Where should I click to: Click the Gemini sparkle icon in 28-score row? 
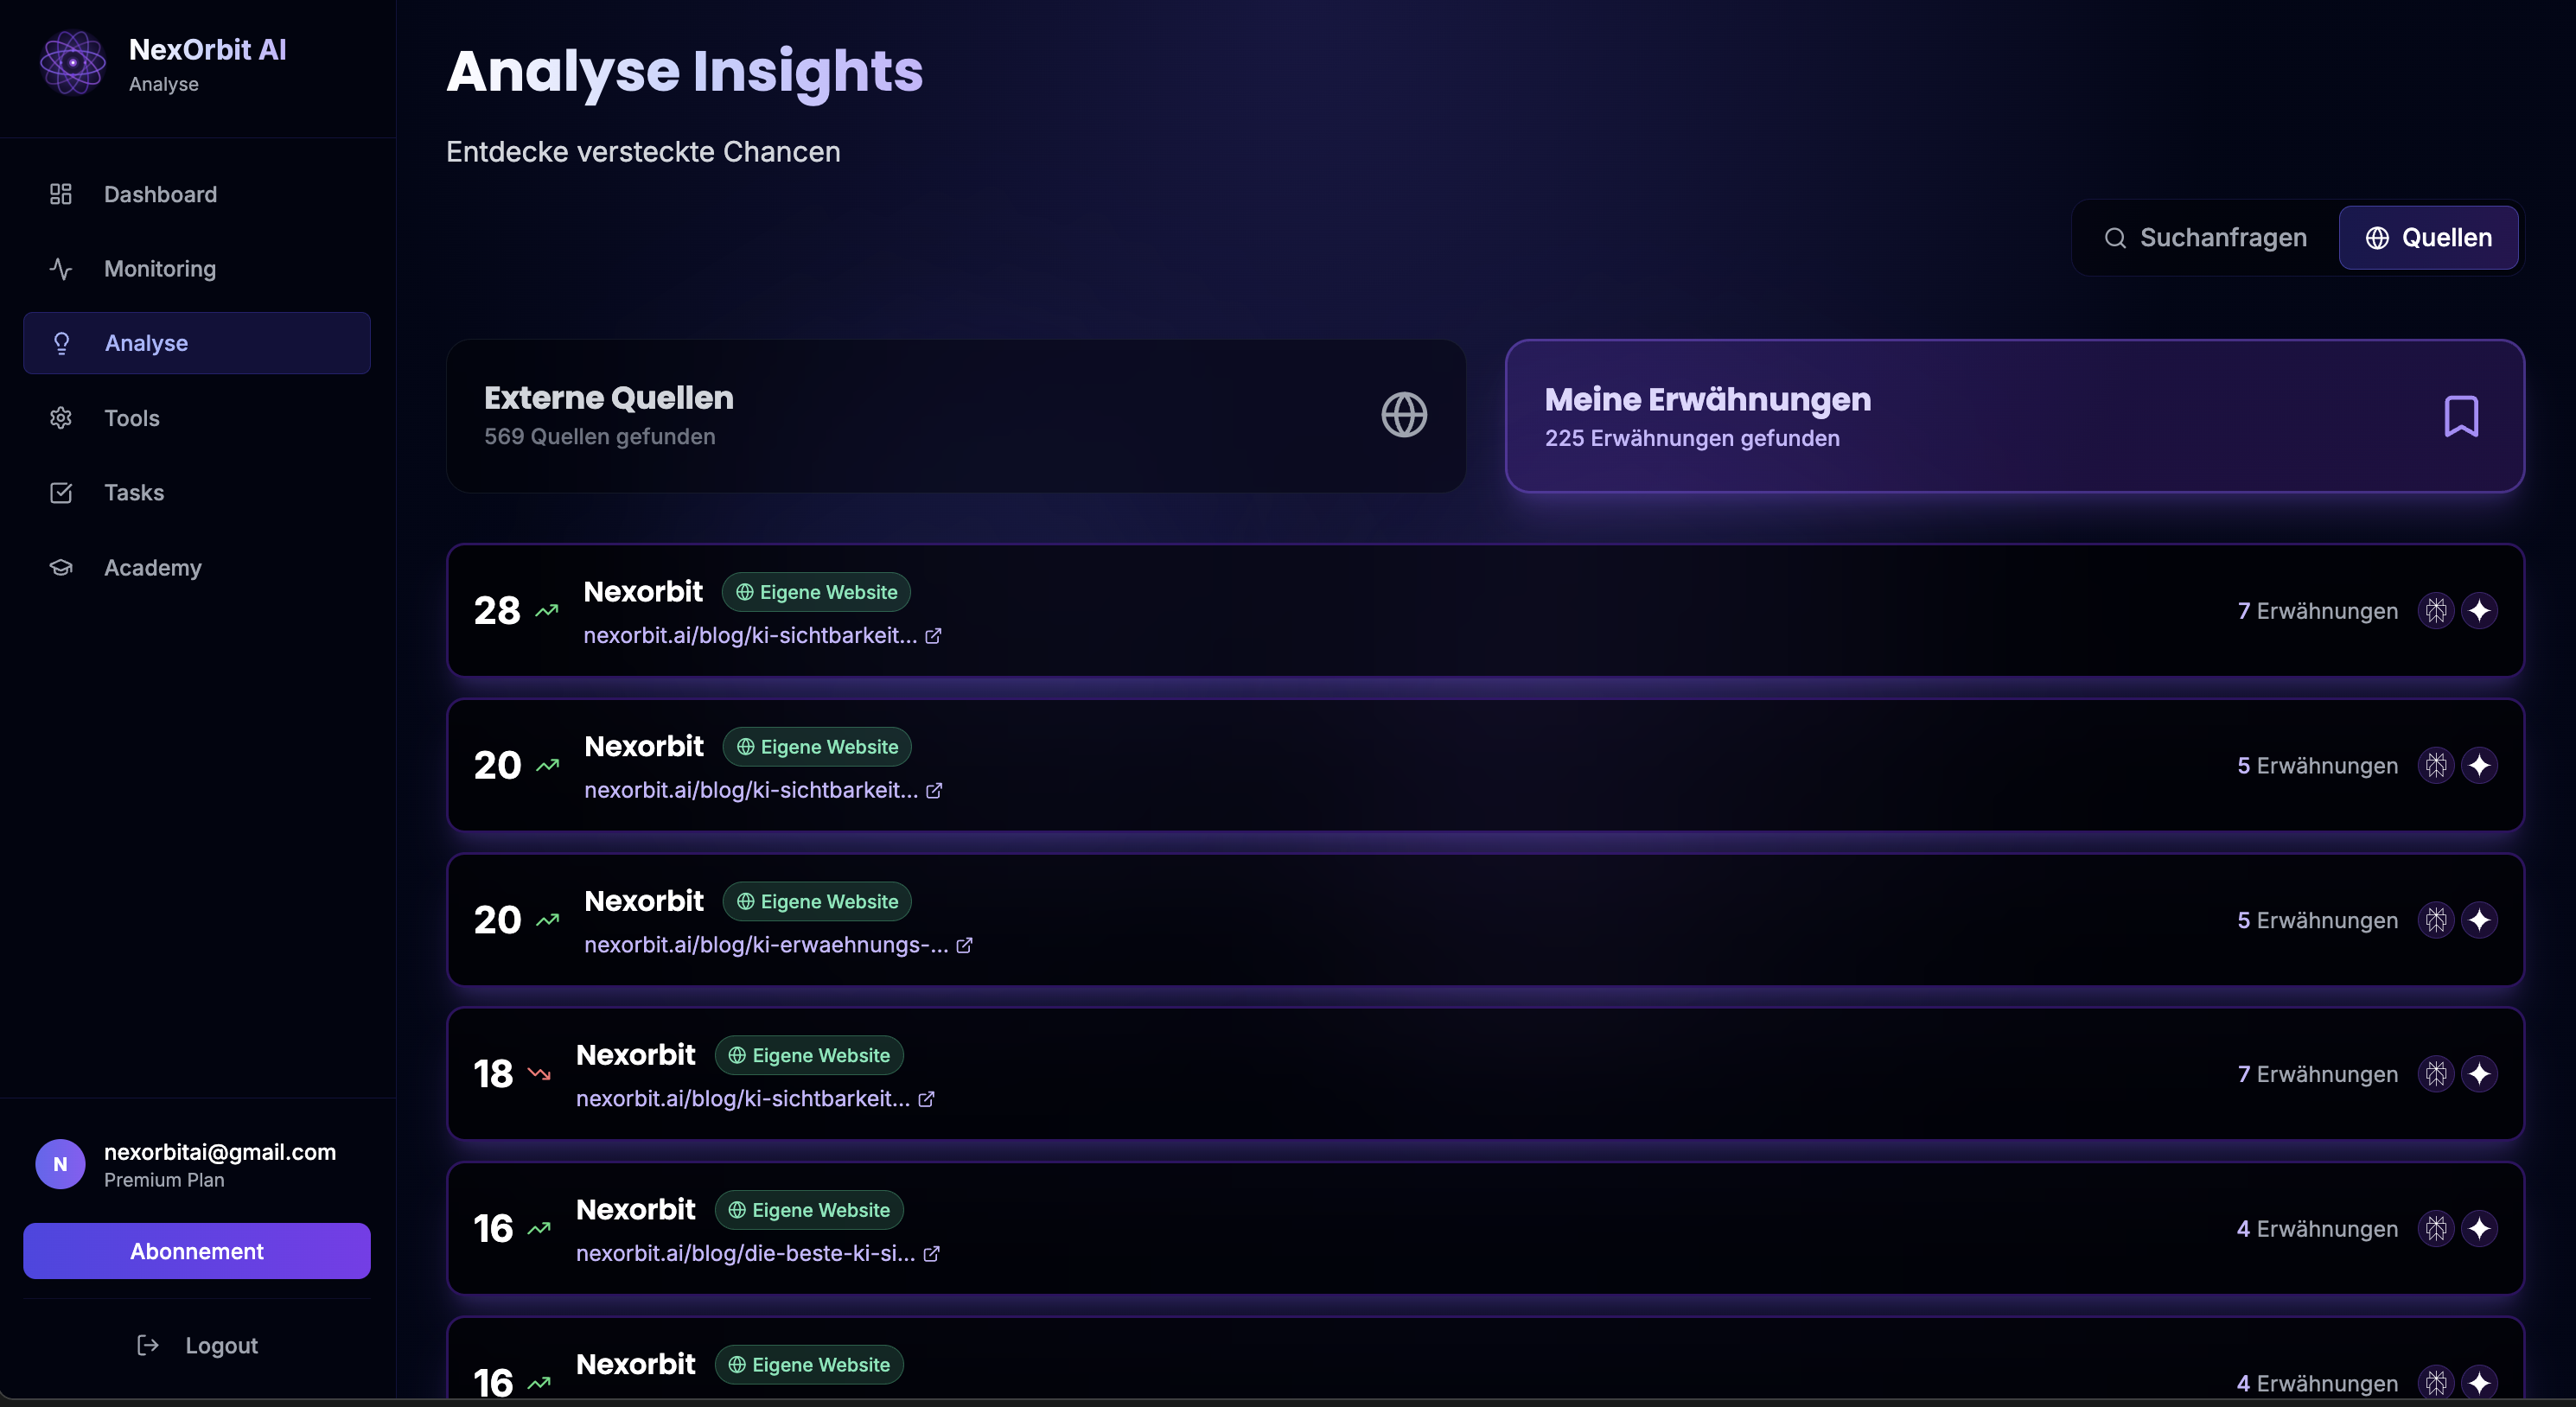click(2479, 611)
